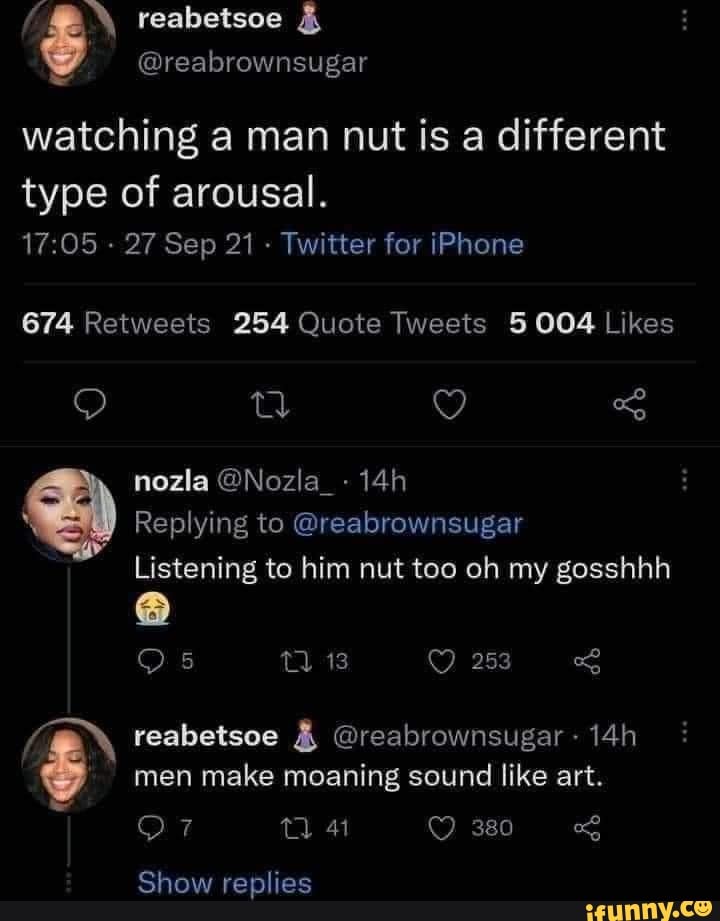The image size is (720, 921).
Task: Click the reply icon on nozla's reply
Action: coord(151,660)
